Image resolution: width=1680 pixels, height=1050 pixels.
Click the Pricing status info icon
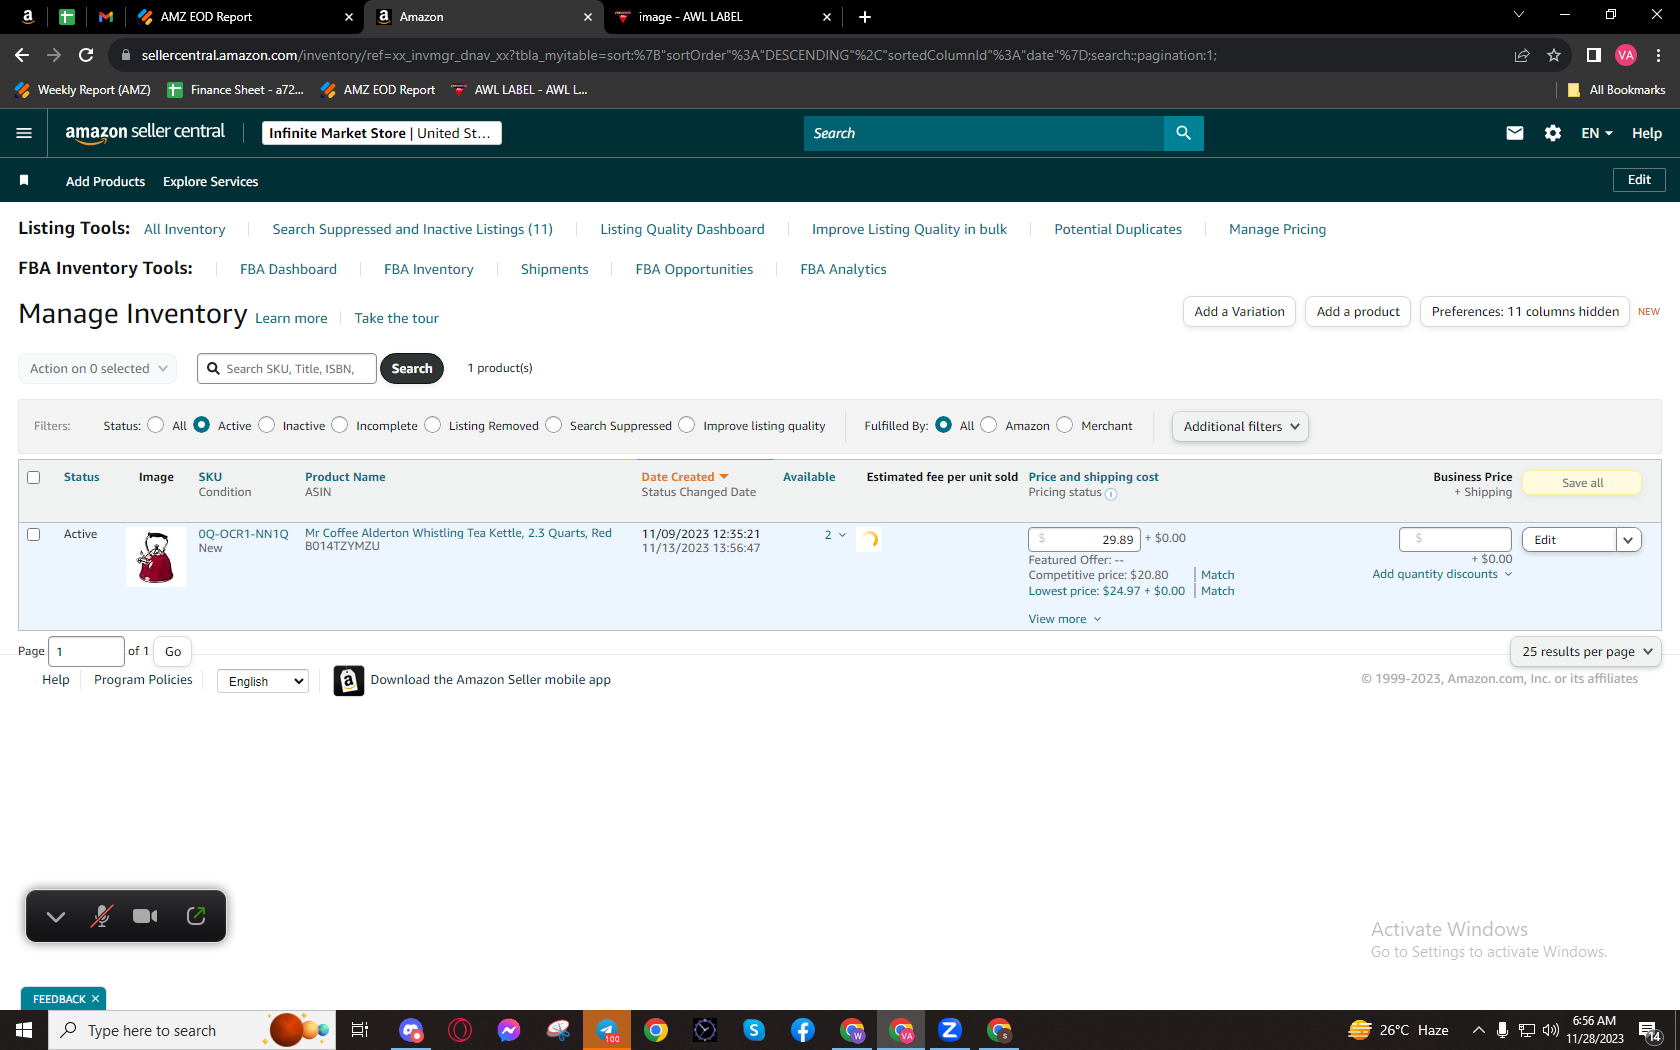tap(1111, 494)
